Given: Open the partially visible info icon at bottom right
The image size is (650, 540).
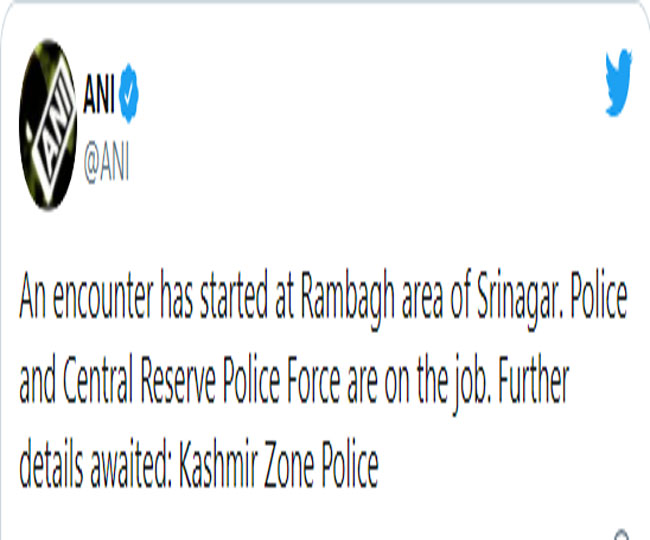Looking at the screenshot, I should point(621,534).
